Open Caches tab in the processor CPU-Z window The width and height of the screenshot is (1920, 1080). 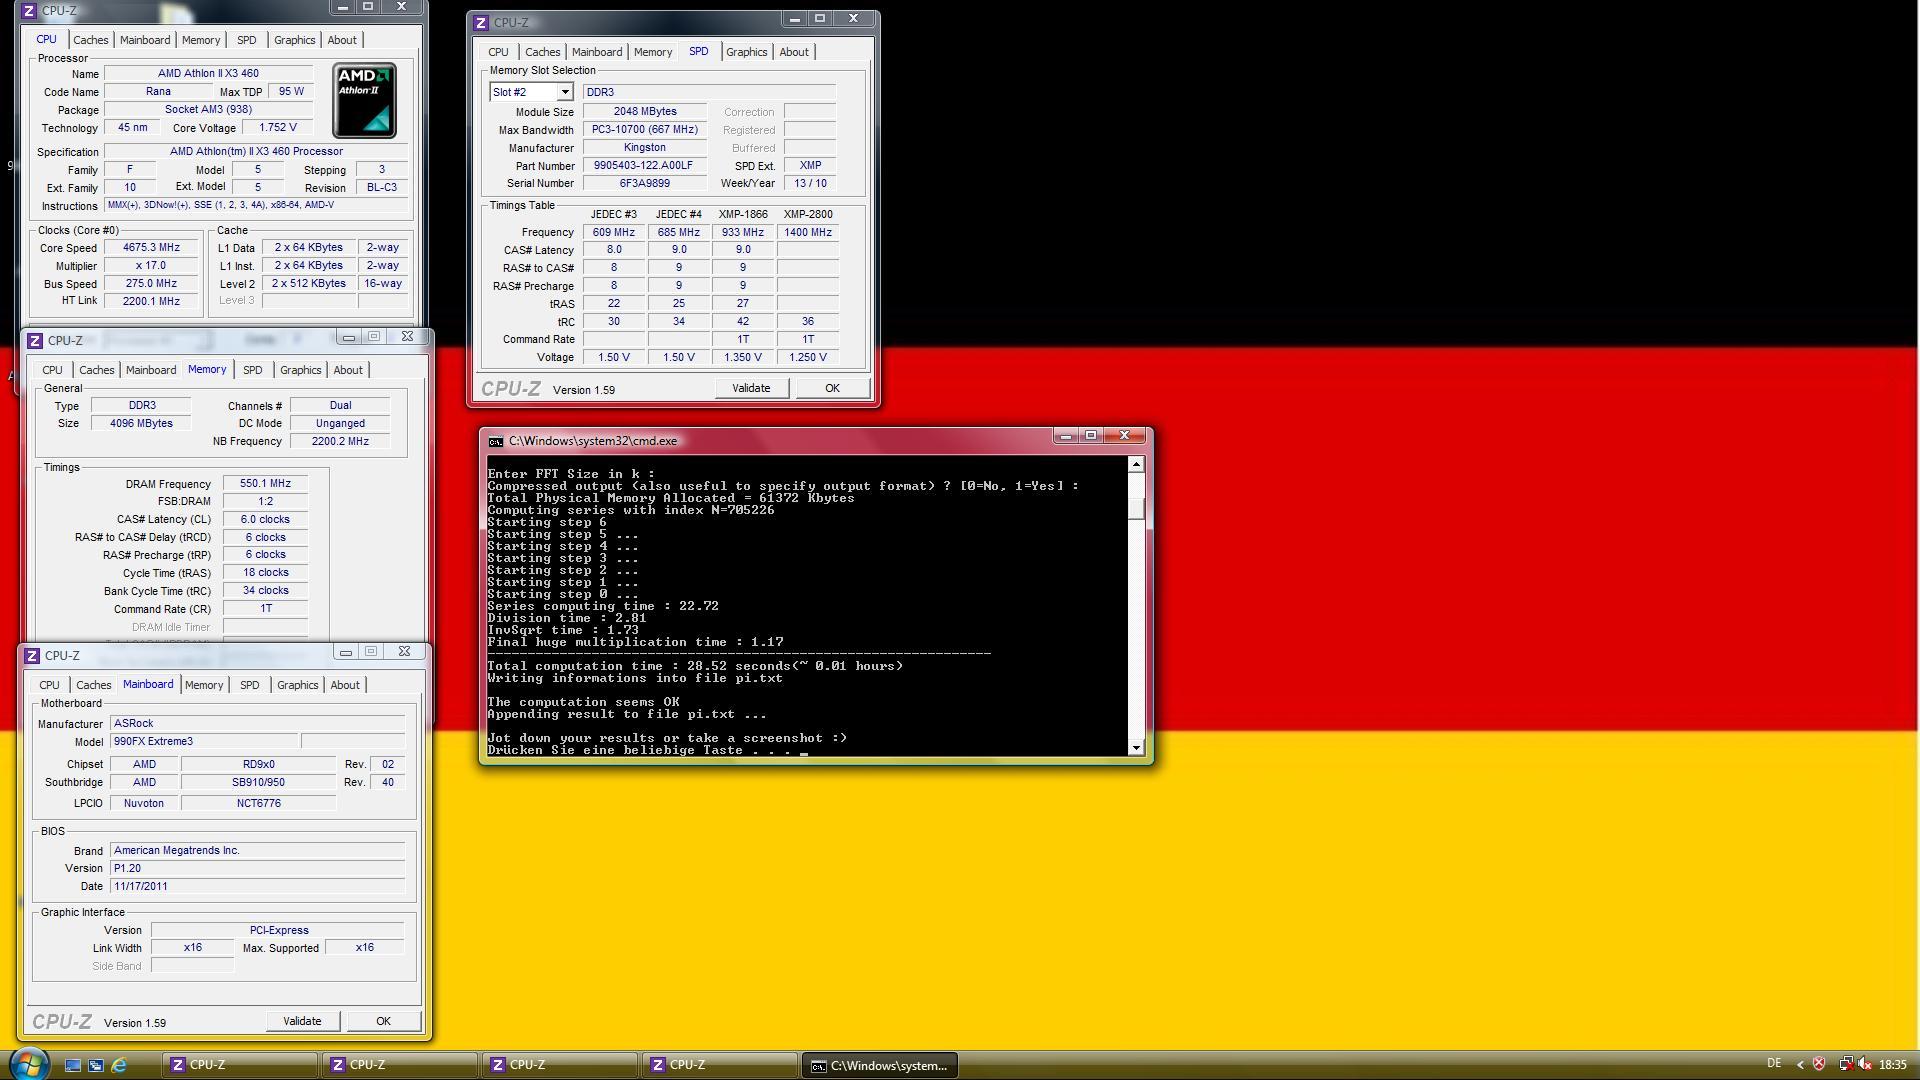[90, 40]
